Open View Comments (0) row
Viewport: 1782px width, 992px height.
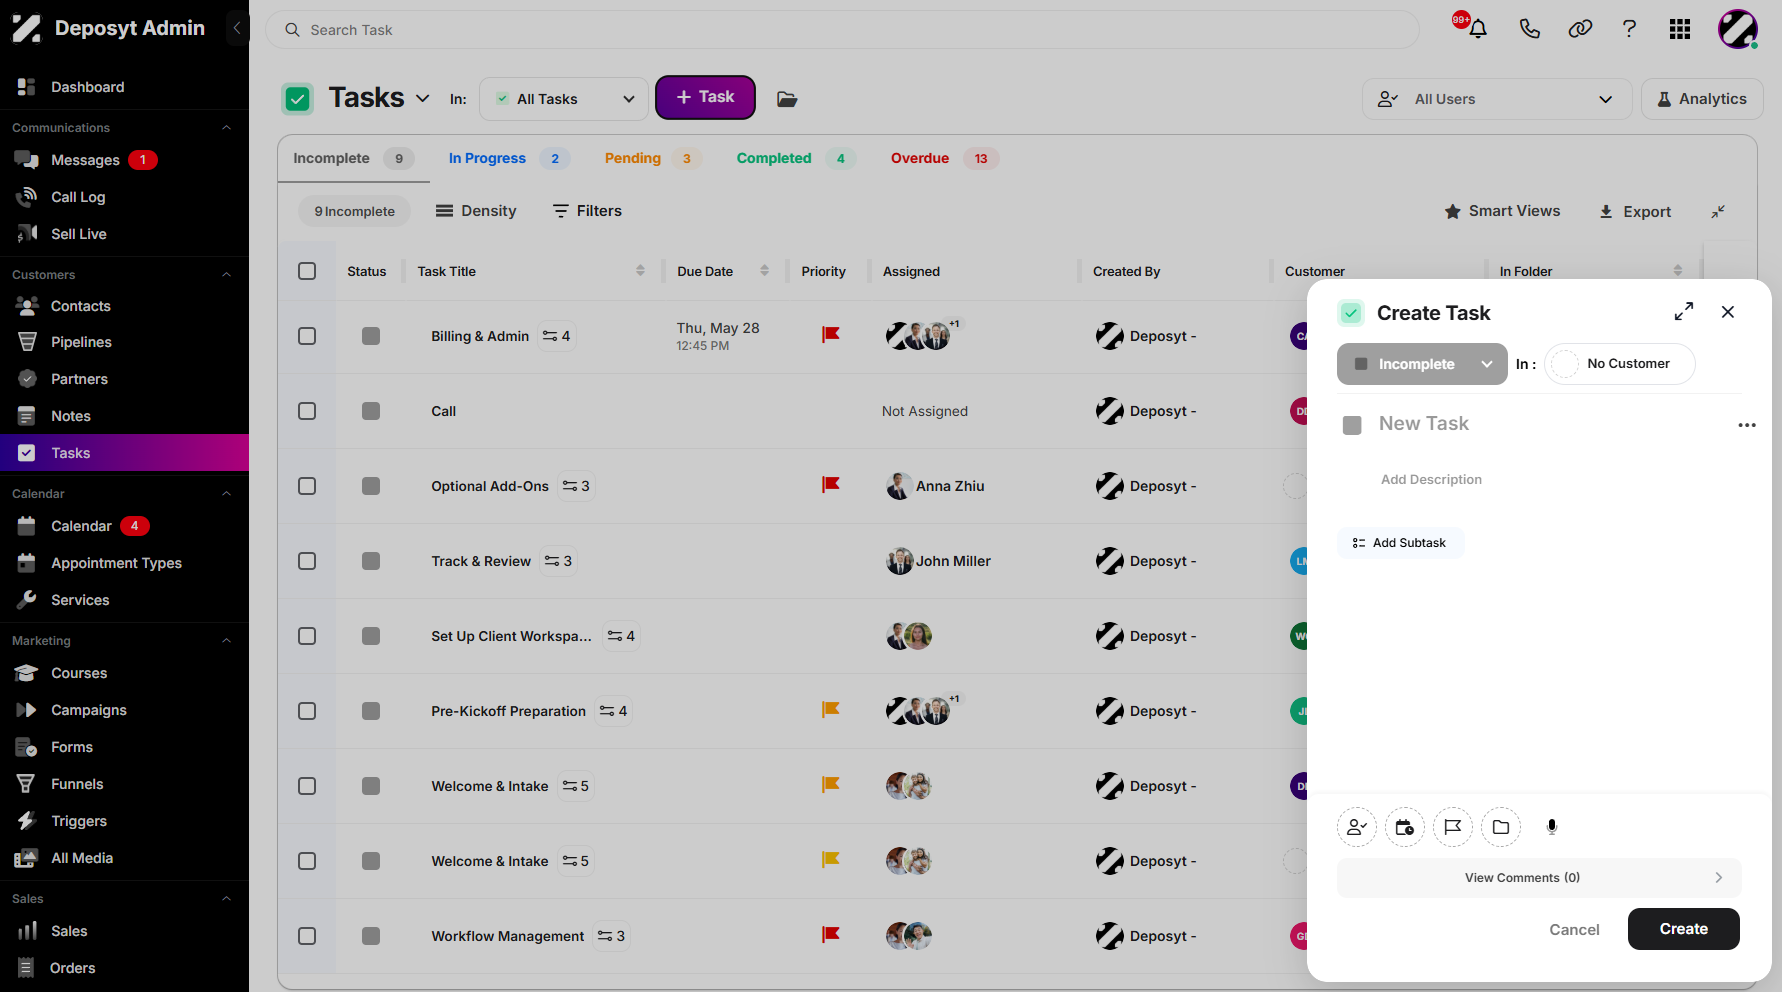(x=1539, y=878)
